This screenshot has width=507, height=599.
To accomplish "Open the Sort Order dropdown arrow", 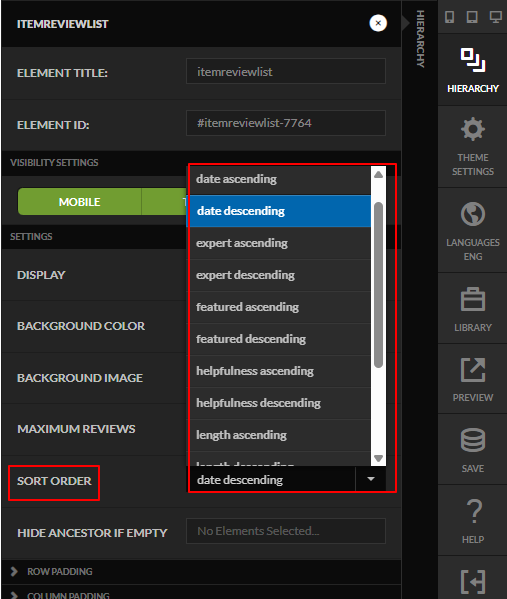I will pyautogui.click(x=371, y=479).
